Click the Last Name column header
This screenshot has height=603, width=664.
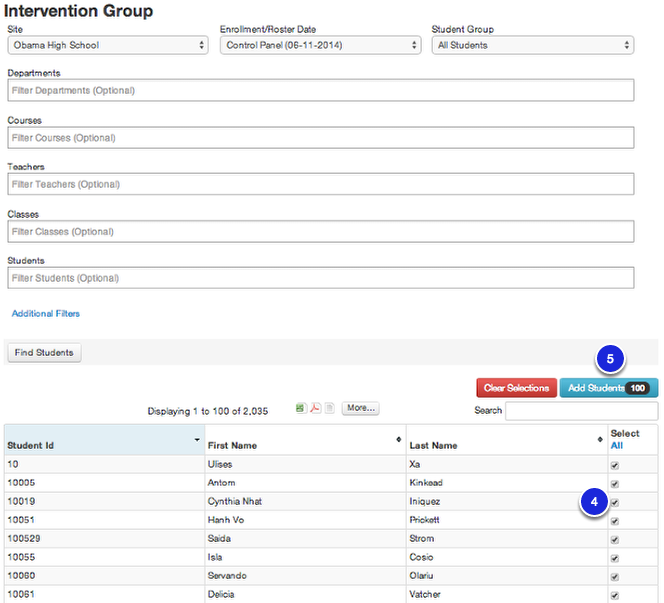click(x=507, y=440)
